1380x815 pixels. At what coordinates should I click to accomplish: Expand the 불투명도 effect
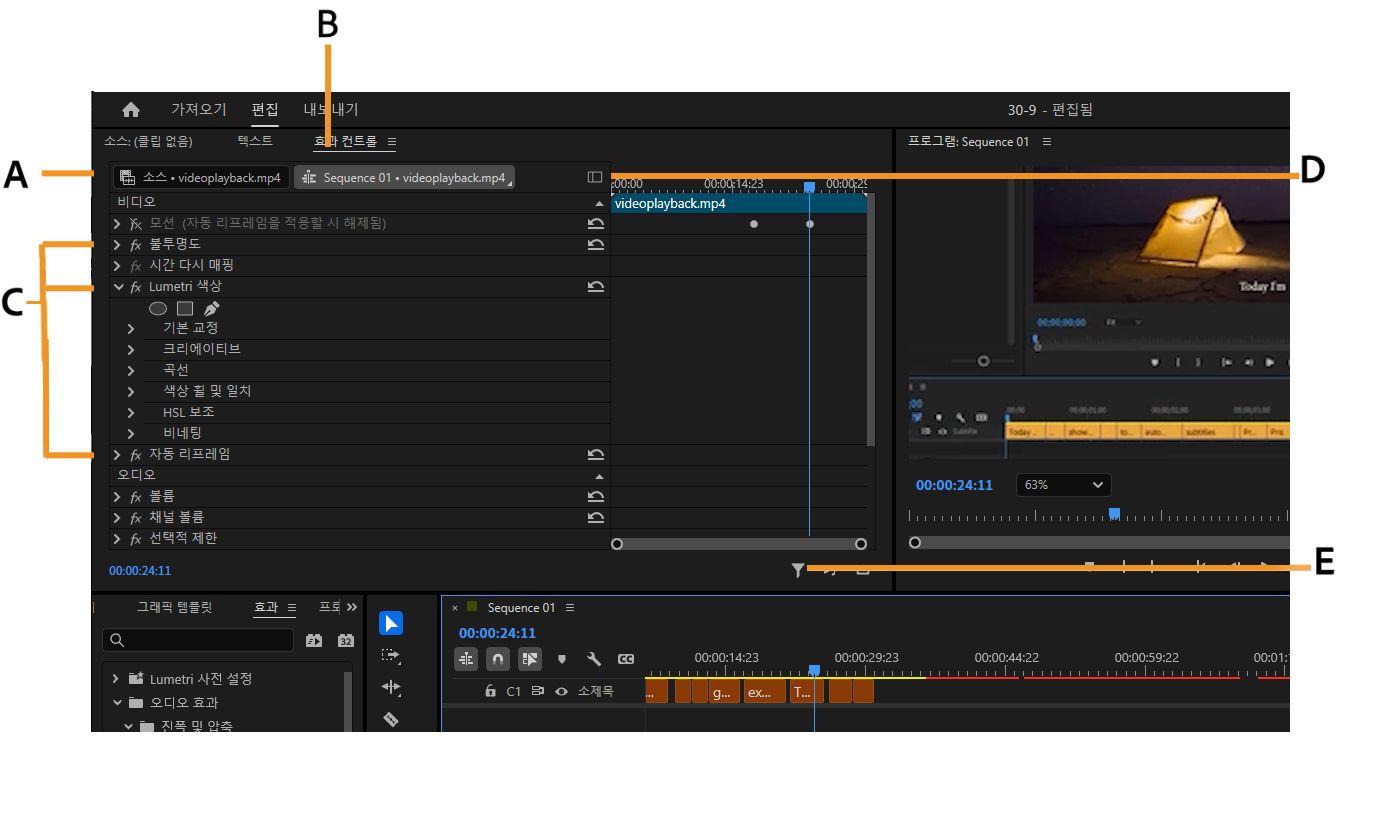[118, 245]
